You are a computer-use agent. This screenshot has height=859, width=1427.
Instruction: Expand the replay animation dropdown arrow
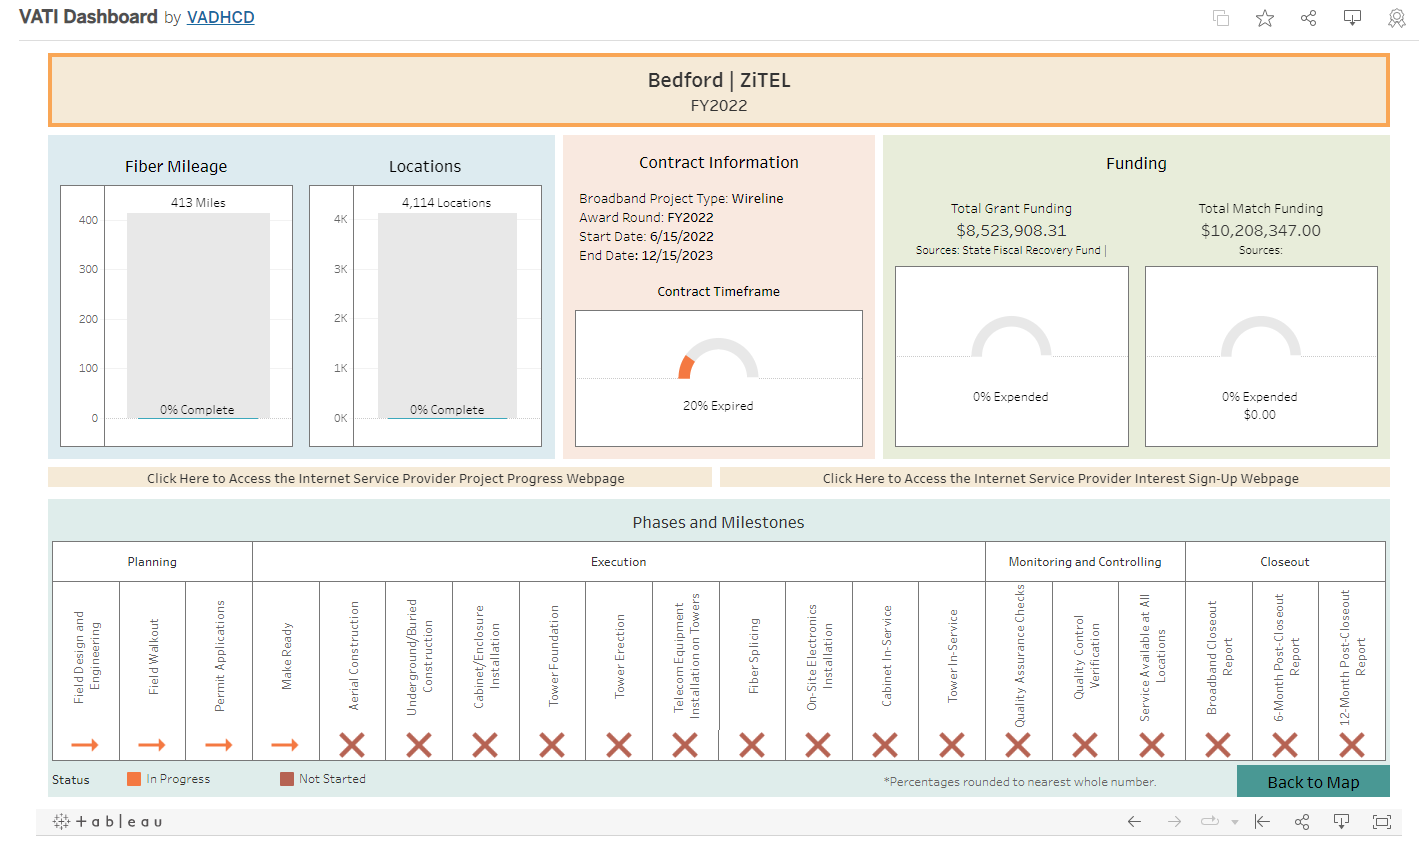(x=1235, y=822)
